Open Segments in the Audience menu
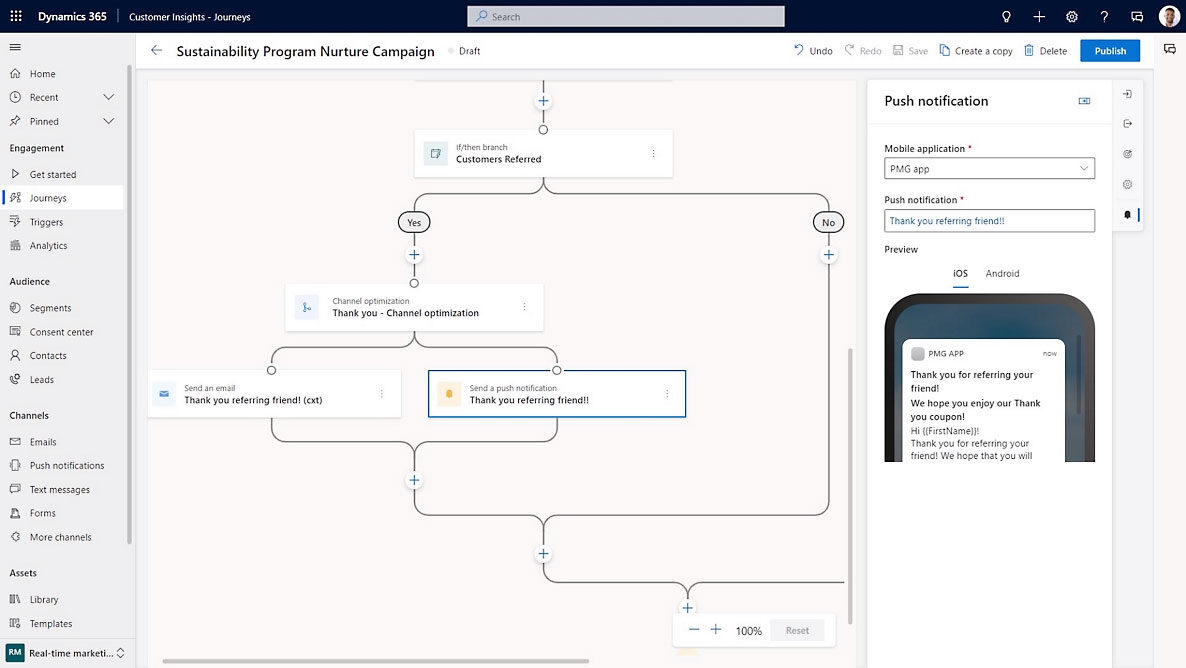The height and width of the screenshot is (668, 1186). (x=50, y=308)
